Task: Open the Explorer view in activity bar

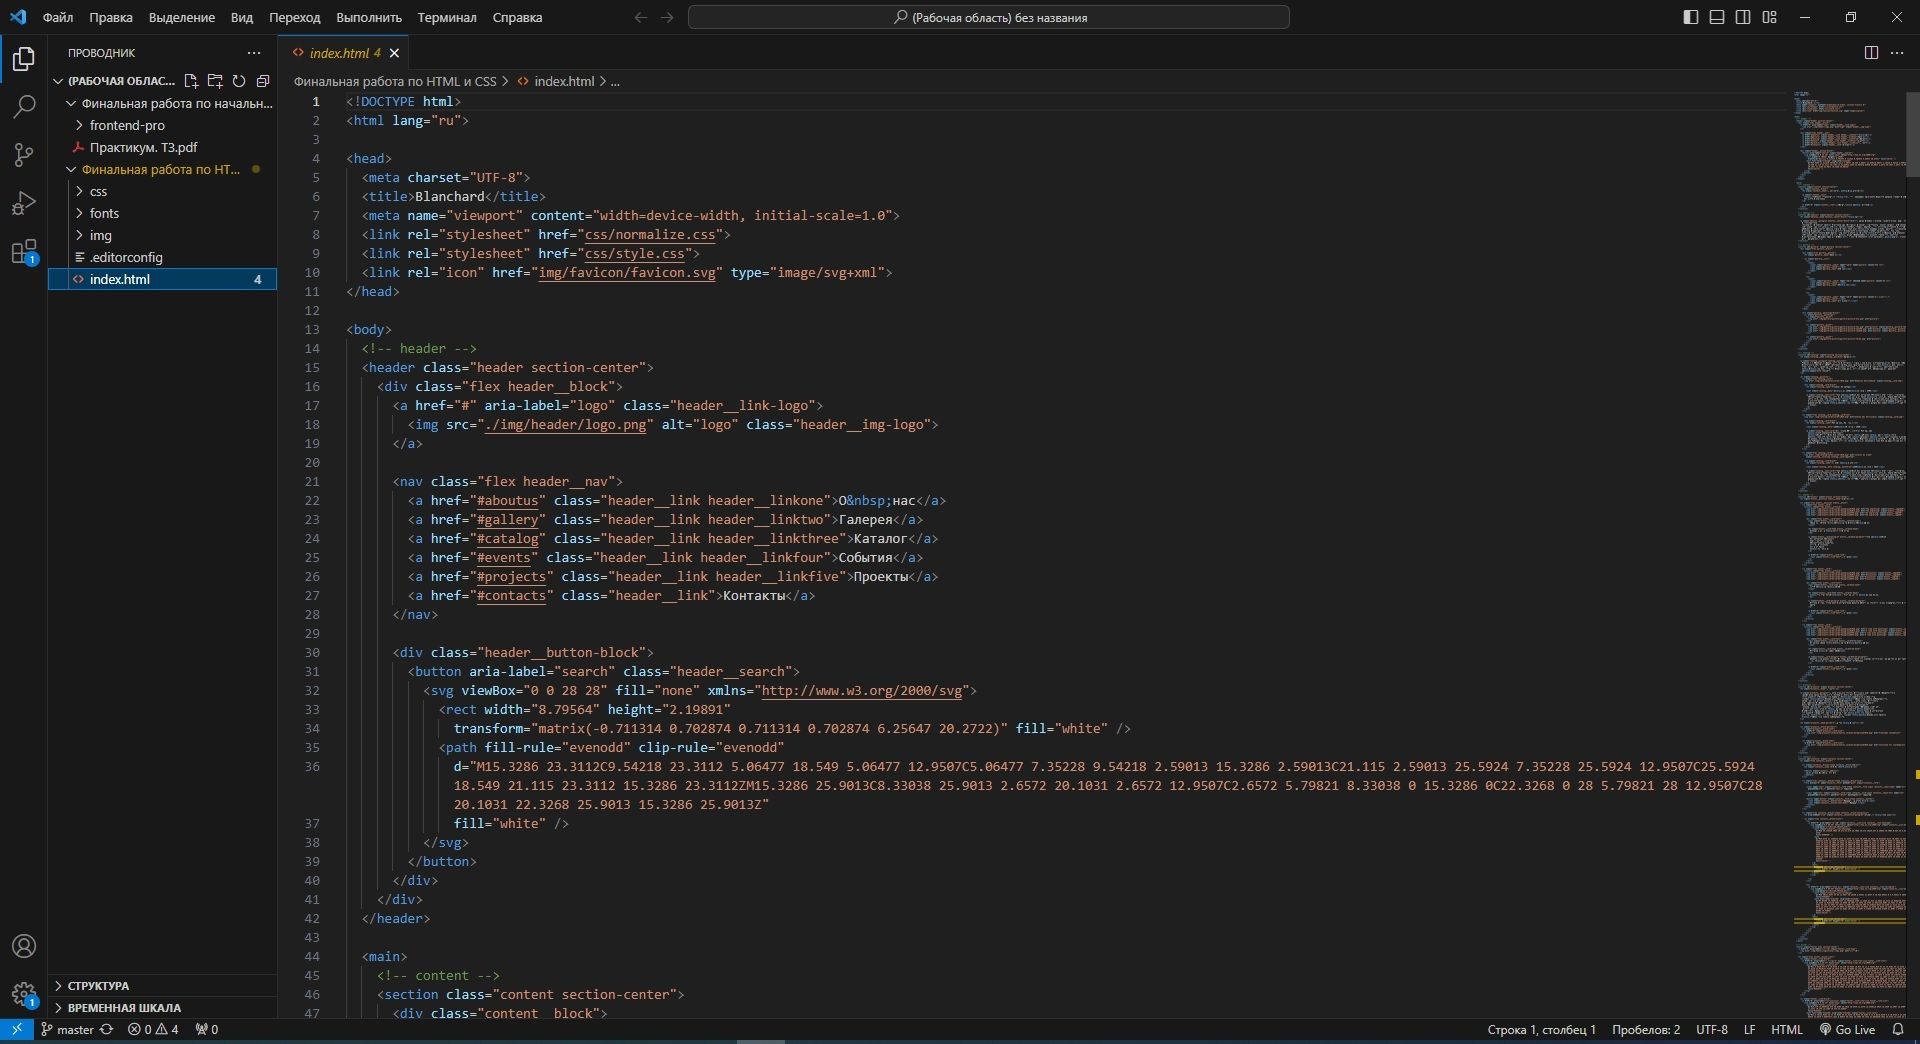Action: coord(24,59)
